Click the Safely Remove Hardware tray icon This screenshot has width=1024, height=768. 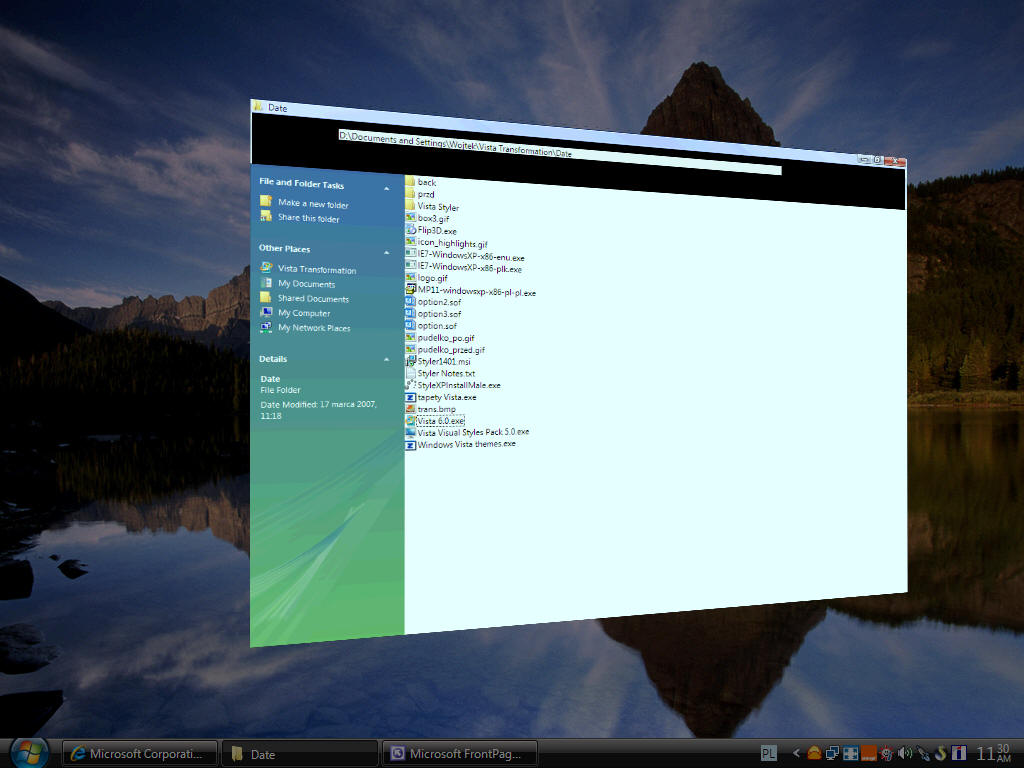(x=923, y=753)
